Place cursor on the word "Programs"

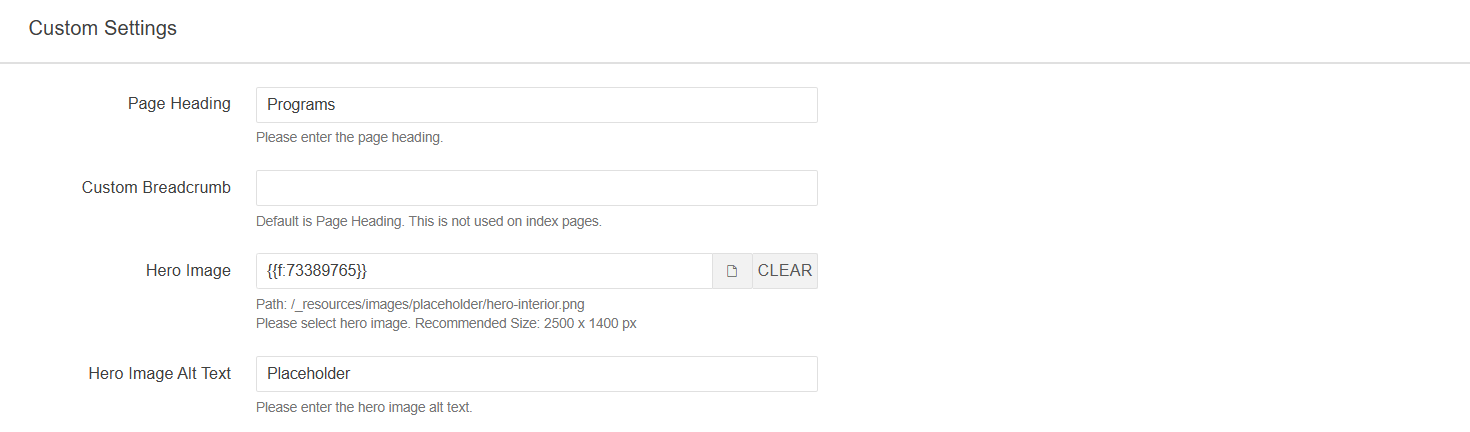coord(301,105)
